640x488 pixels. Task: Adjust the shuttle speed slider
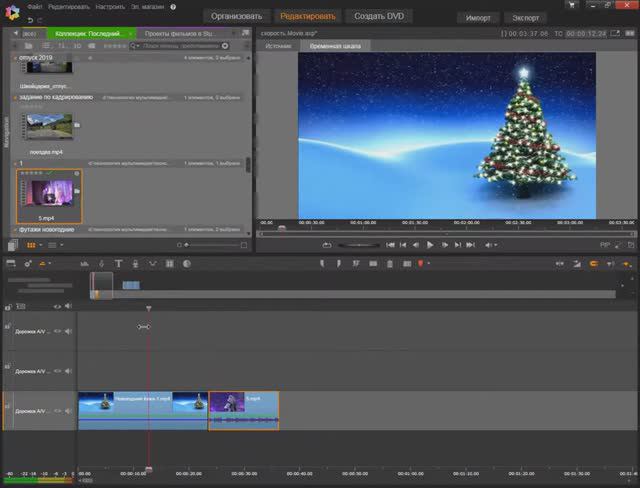point(359,245)
